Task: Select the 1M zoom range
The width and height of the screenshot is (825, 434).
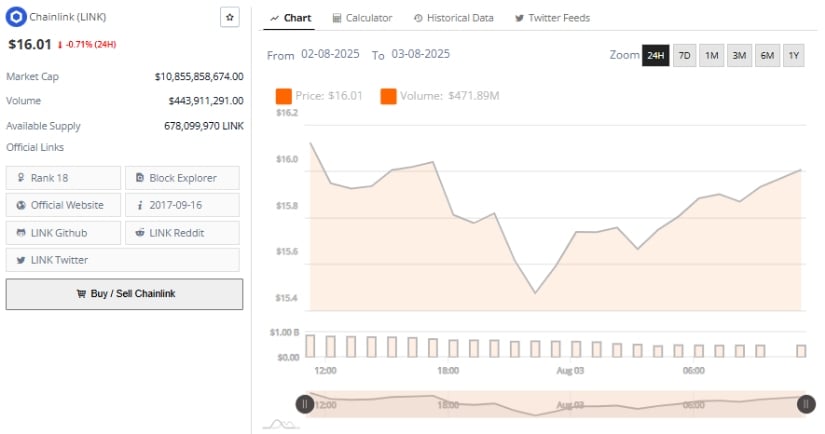Action: coord(711,55)
